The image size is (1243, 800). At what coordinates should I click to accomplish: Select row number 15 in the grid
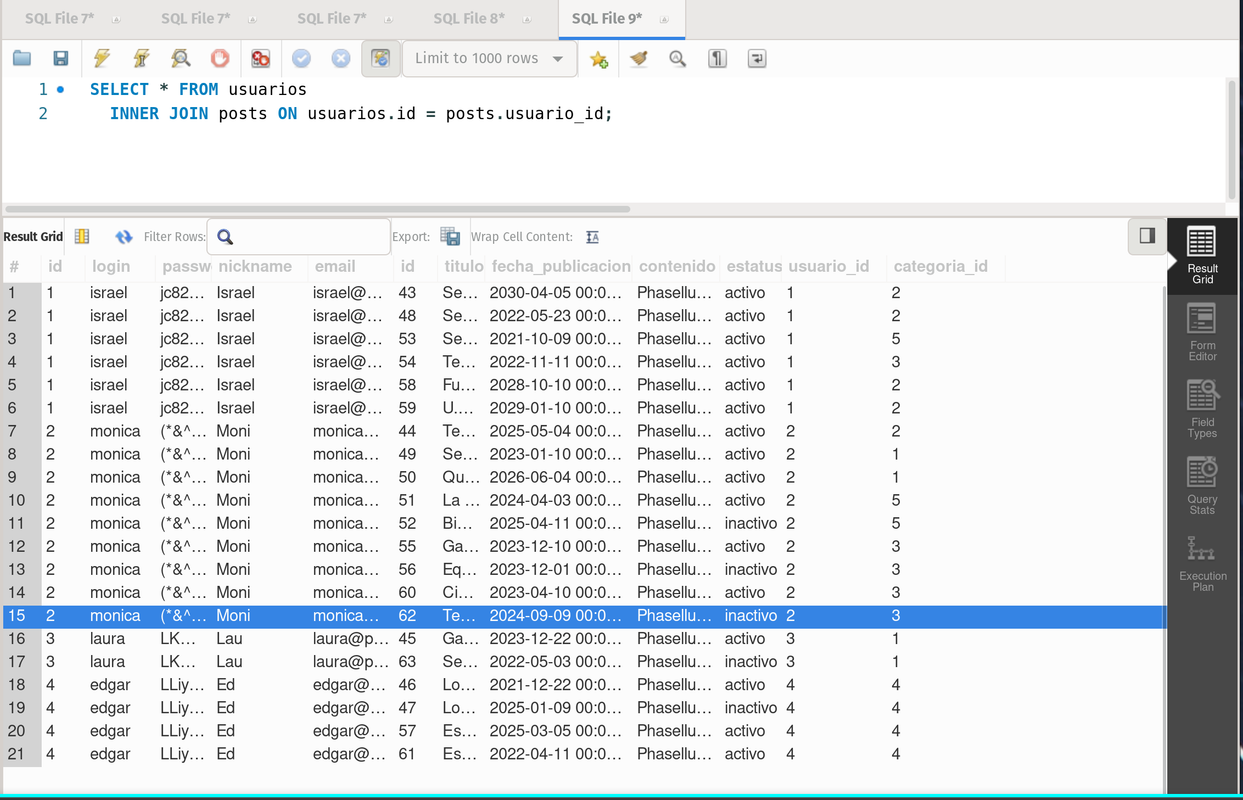pyautogui.click(x=22, y=616)
